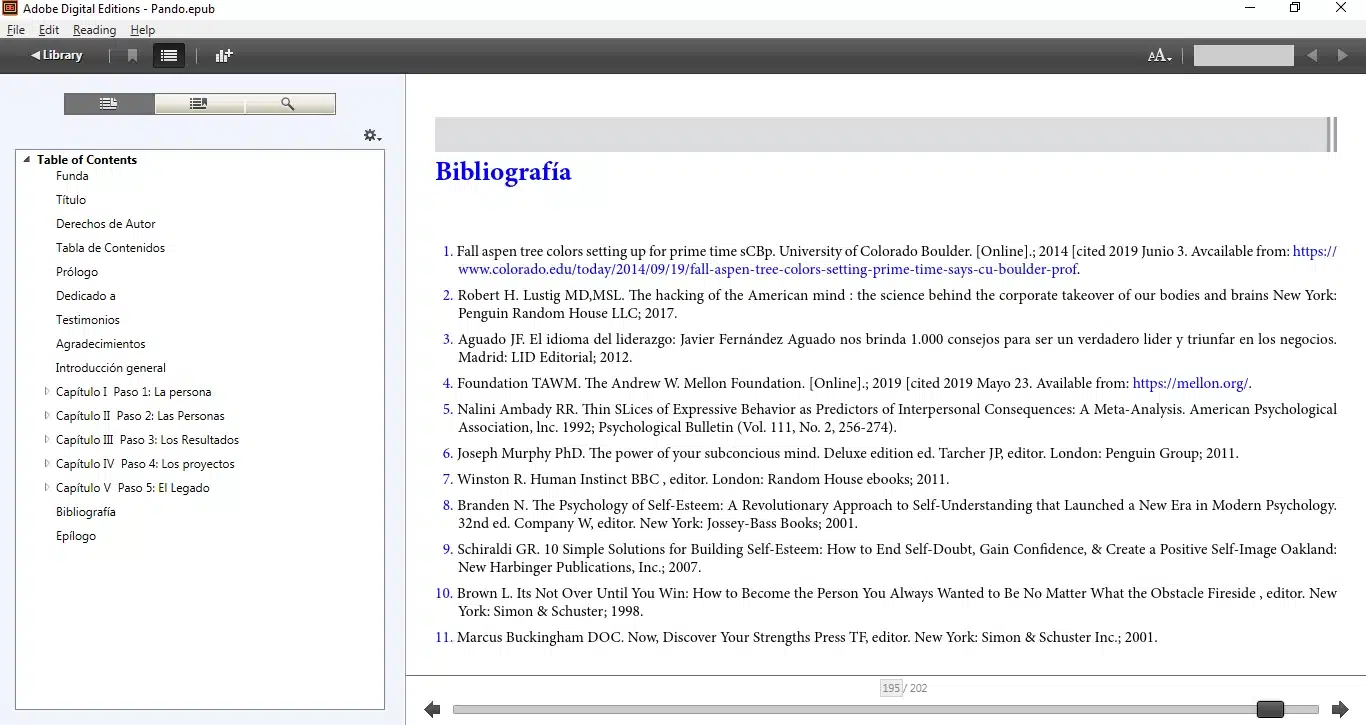Expand Capítulo III Paso 3: Los Resultados

[x=47, y=439]
